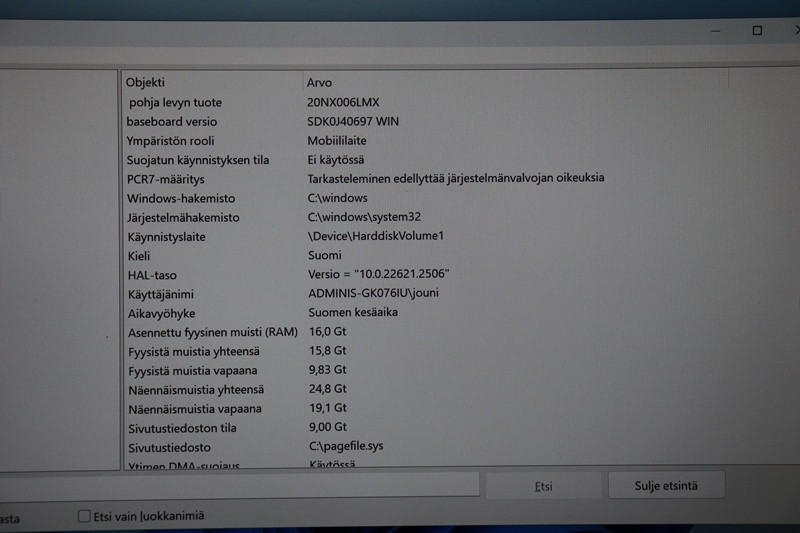800x533 pixels.
Task: Select the value 20NX006LMX
Action: click(343, 102)
